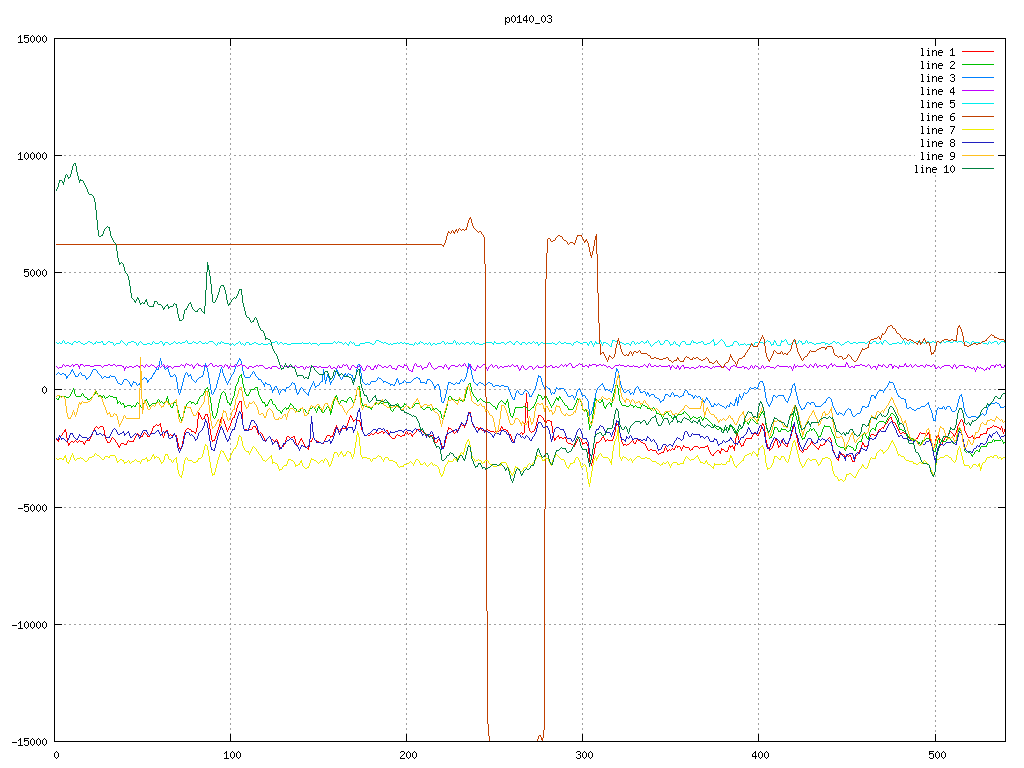The height and width of the screenshot is (768, 1024).
Task: Click the 0 tick label on the y-axis
Action: [45, 390]
